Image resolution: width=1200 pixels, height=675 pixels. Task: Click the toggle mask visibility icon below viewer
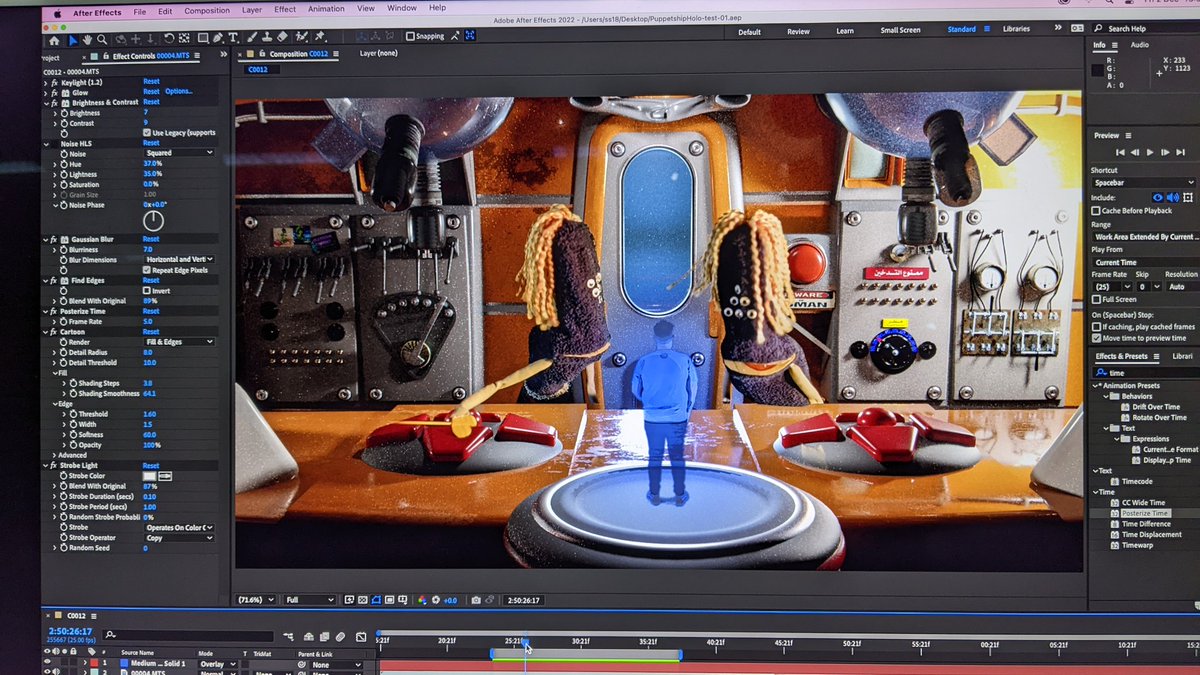(375, 600)
